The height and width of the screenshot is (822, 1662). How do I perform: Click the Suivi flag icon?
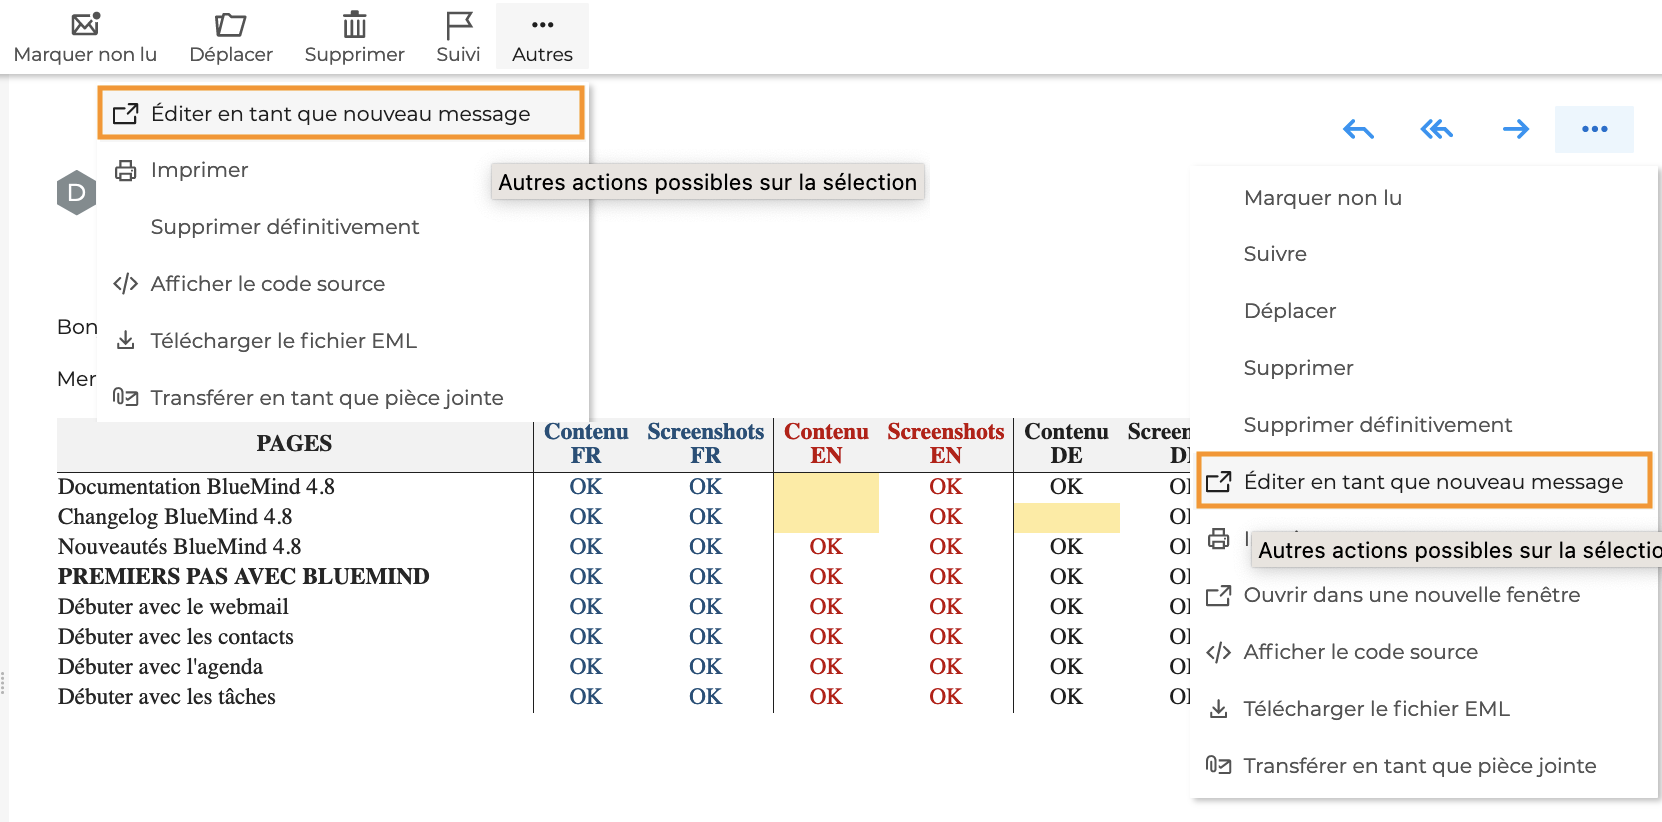pyautogui.click(x=459, y=24)
